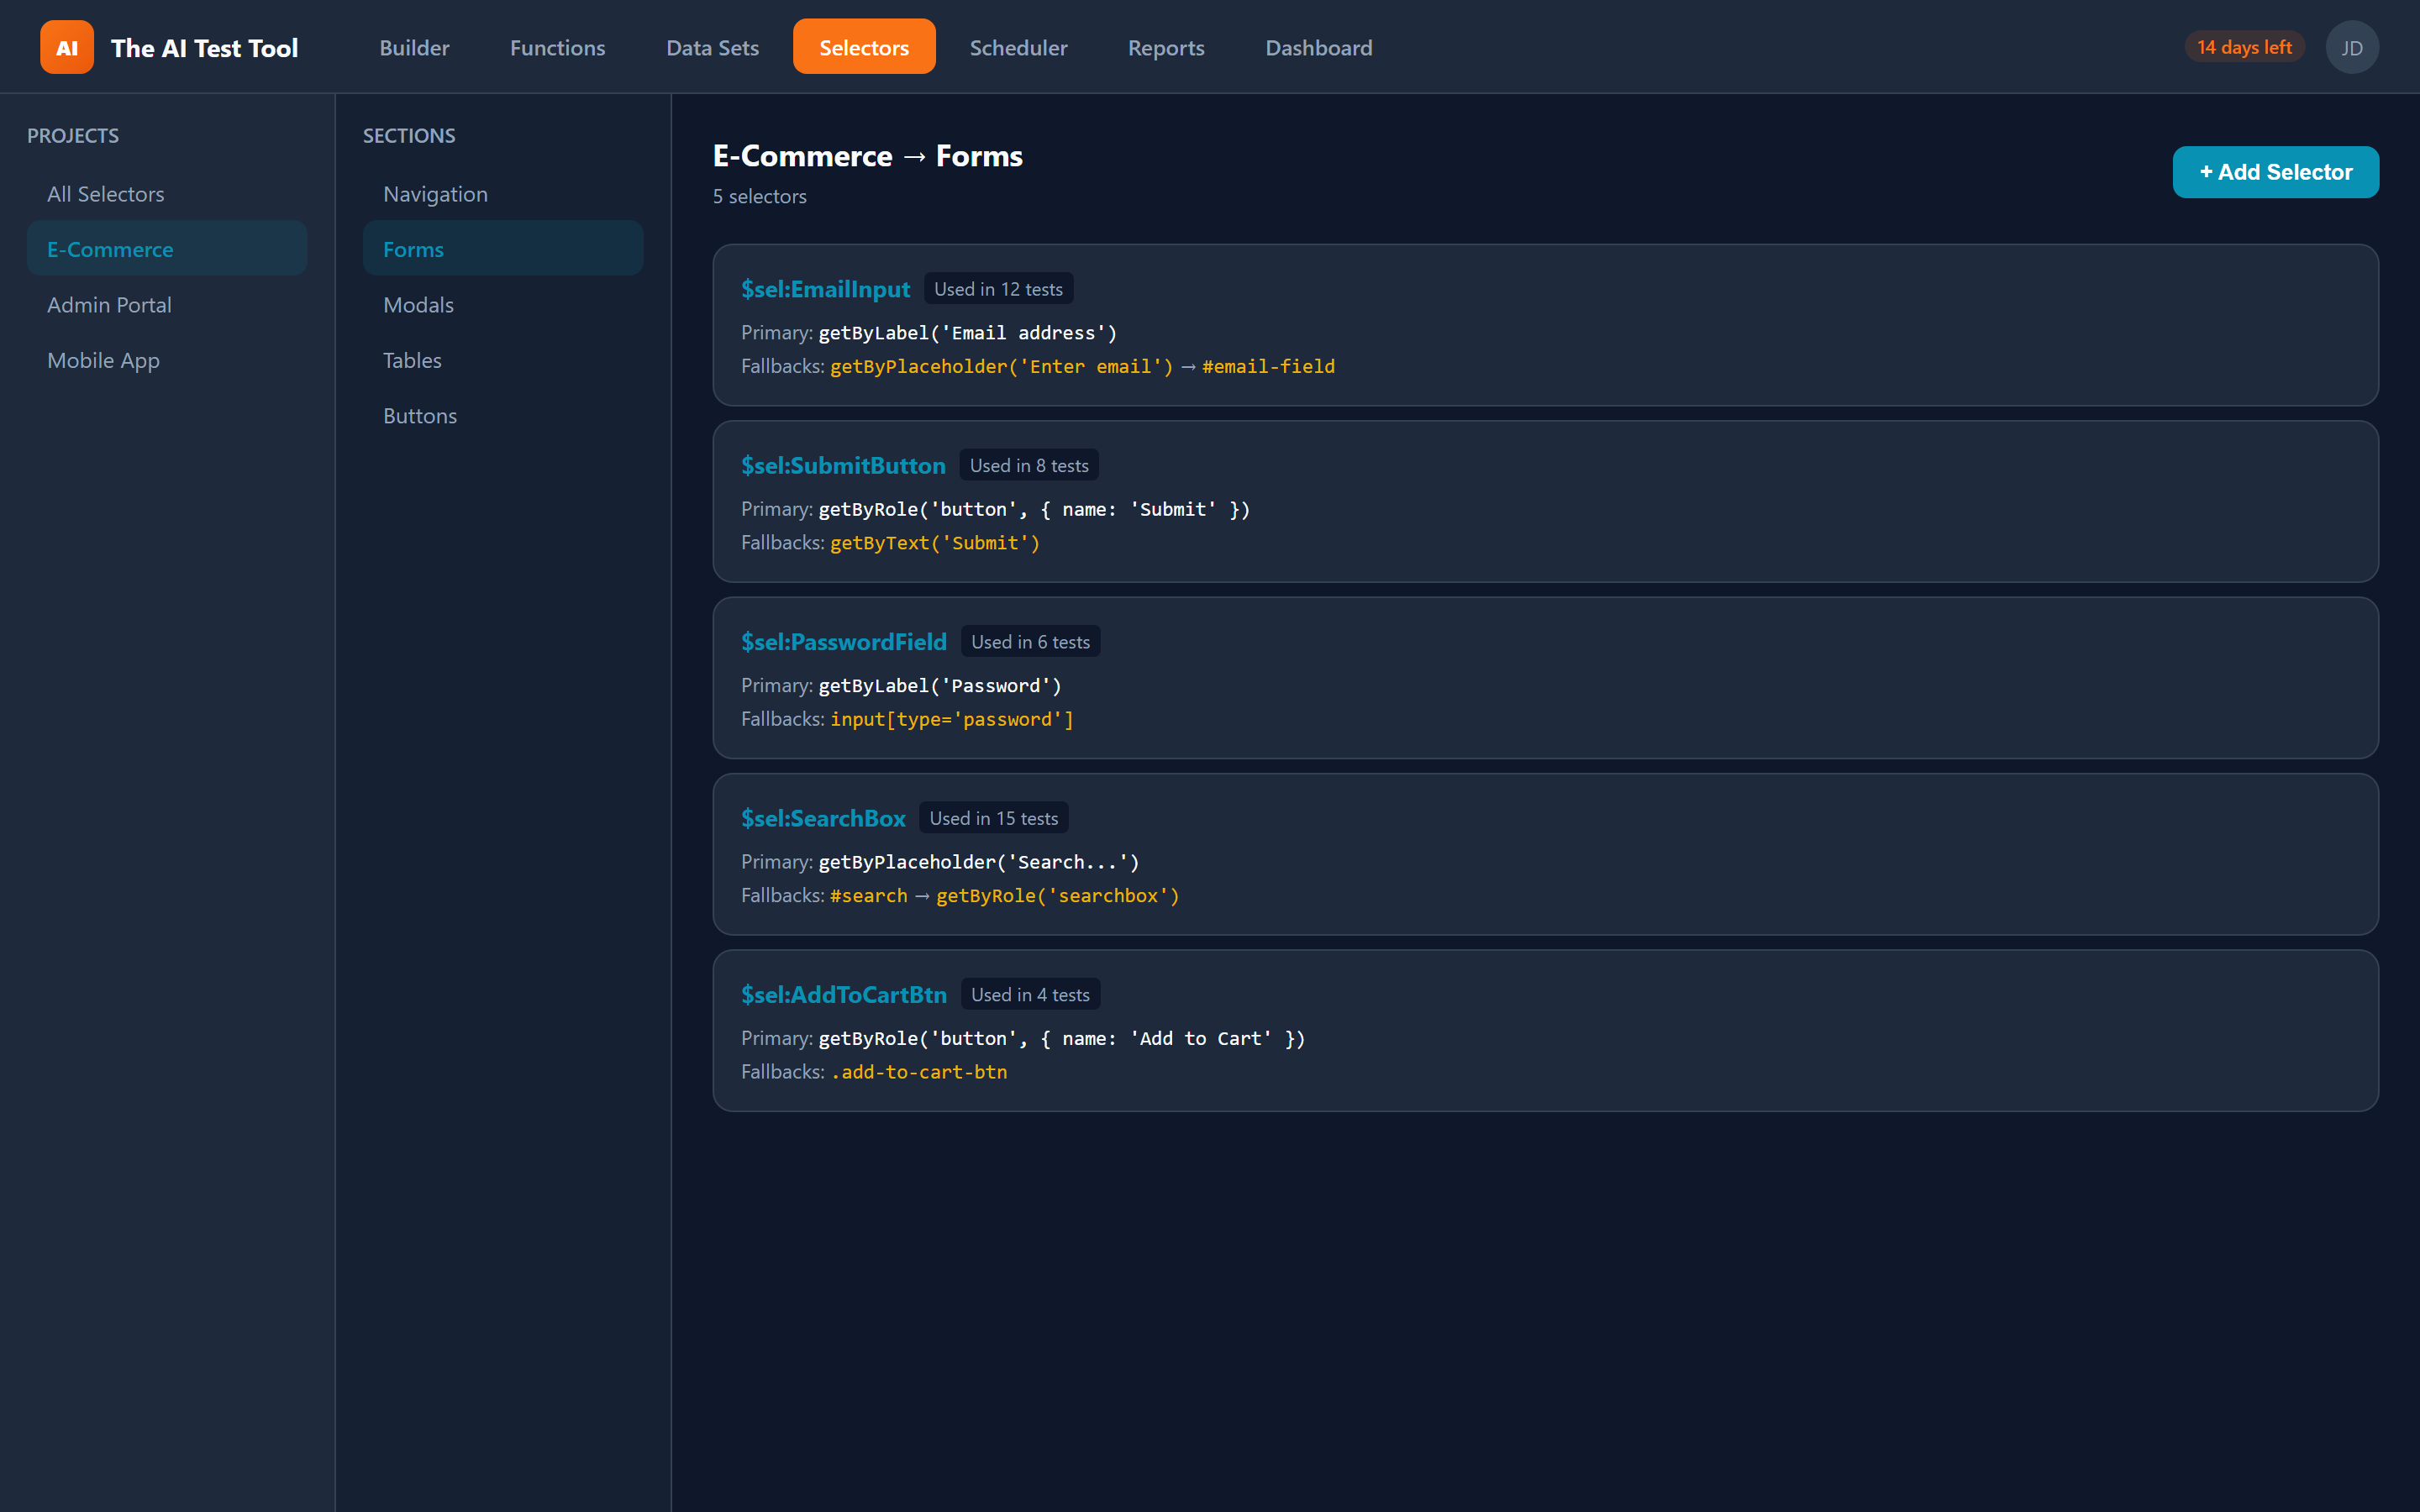Open the Dashboard tab
Viewport: 2420px width, 1512px height.
(x=1318, y=47)
